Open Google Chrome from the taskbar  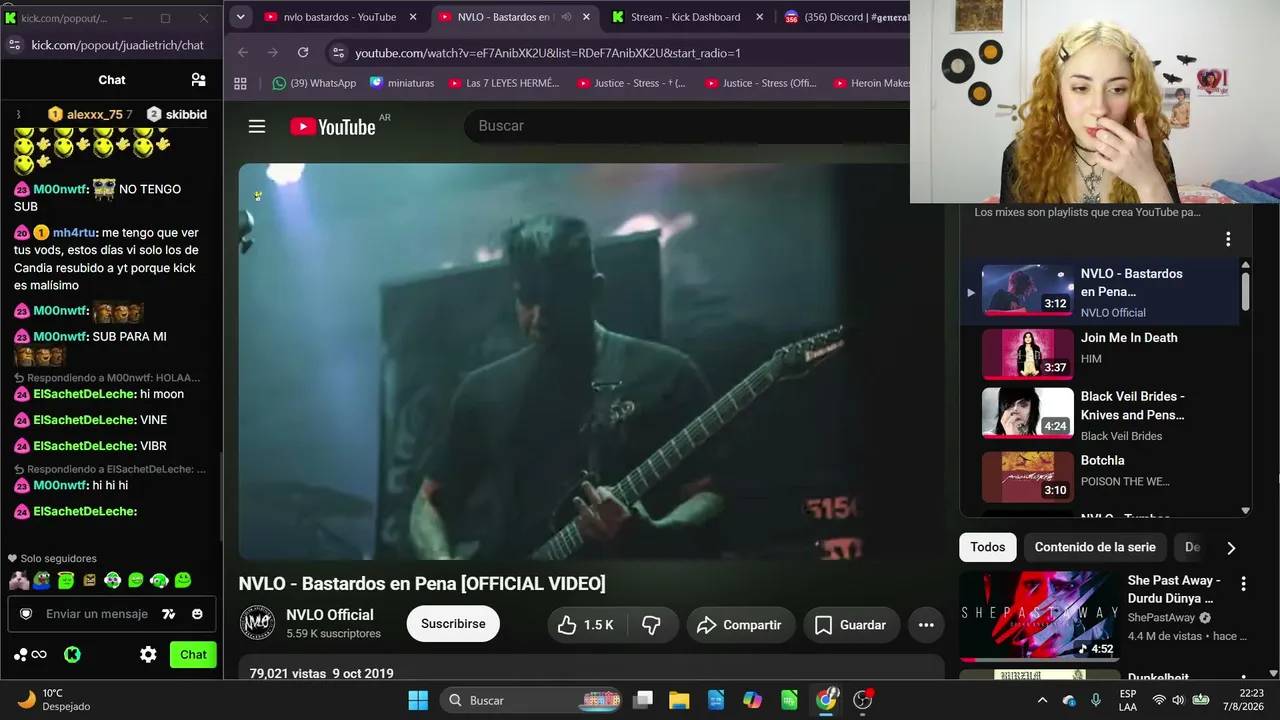tap(826, 700)
